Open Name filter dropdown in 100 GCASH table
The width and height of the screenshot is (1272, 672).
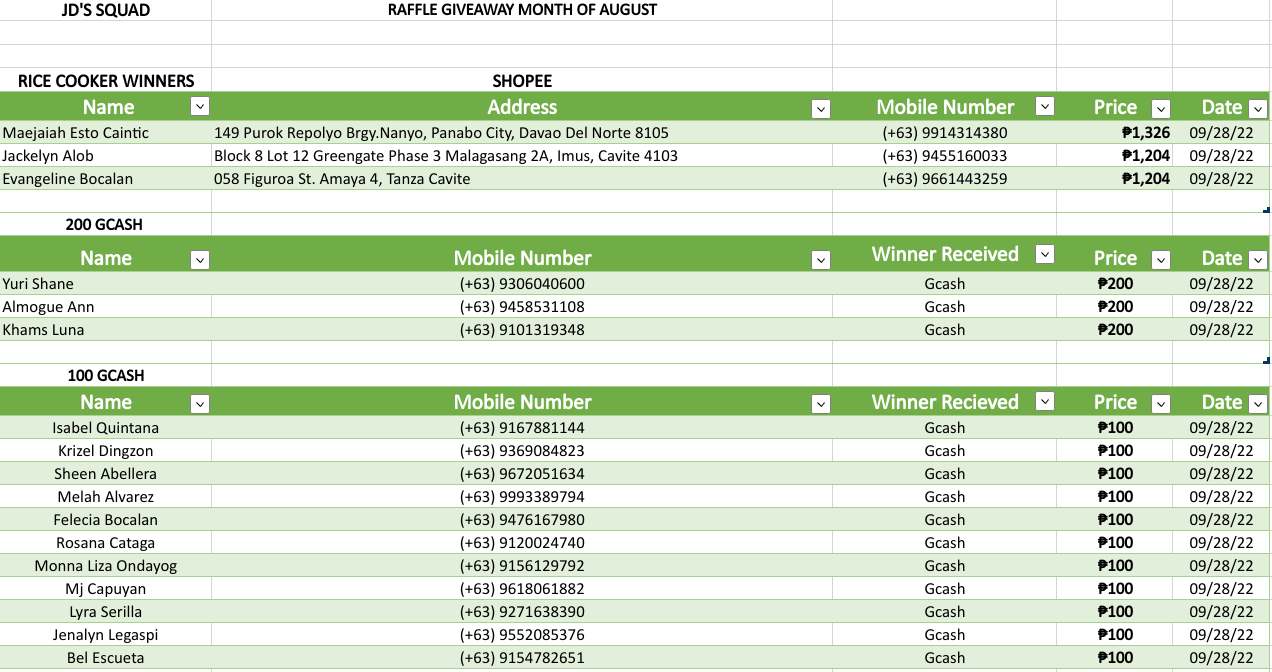click(200, 404)
